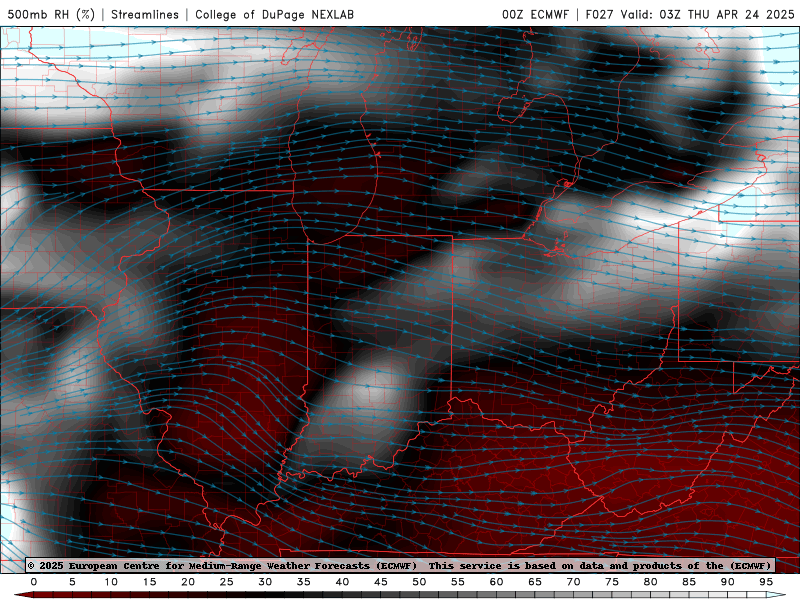The image size is (800, 600).
Task: Click the "0" label on color scale
Action: pyautogui.click(x=34, y=582)
